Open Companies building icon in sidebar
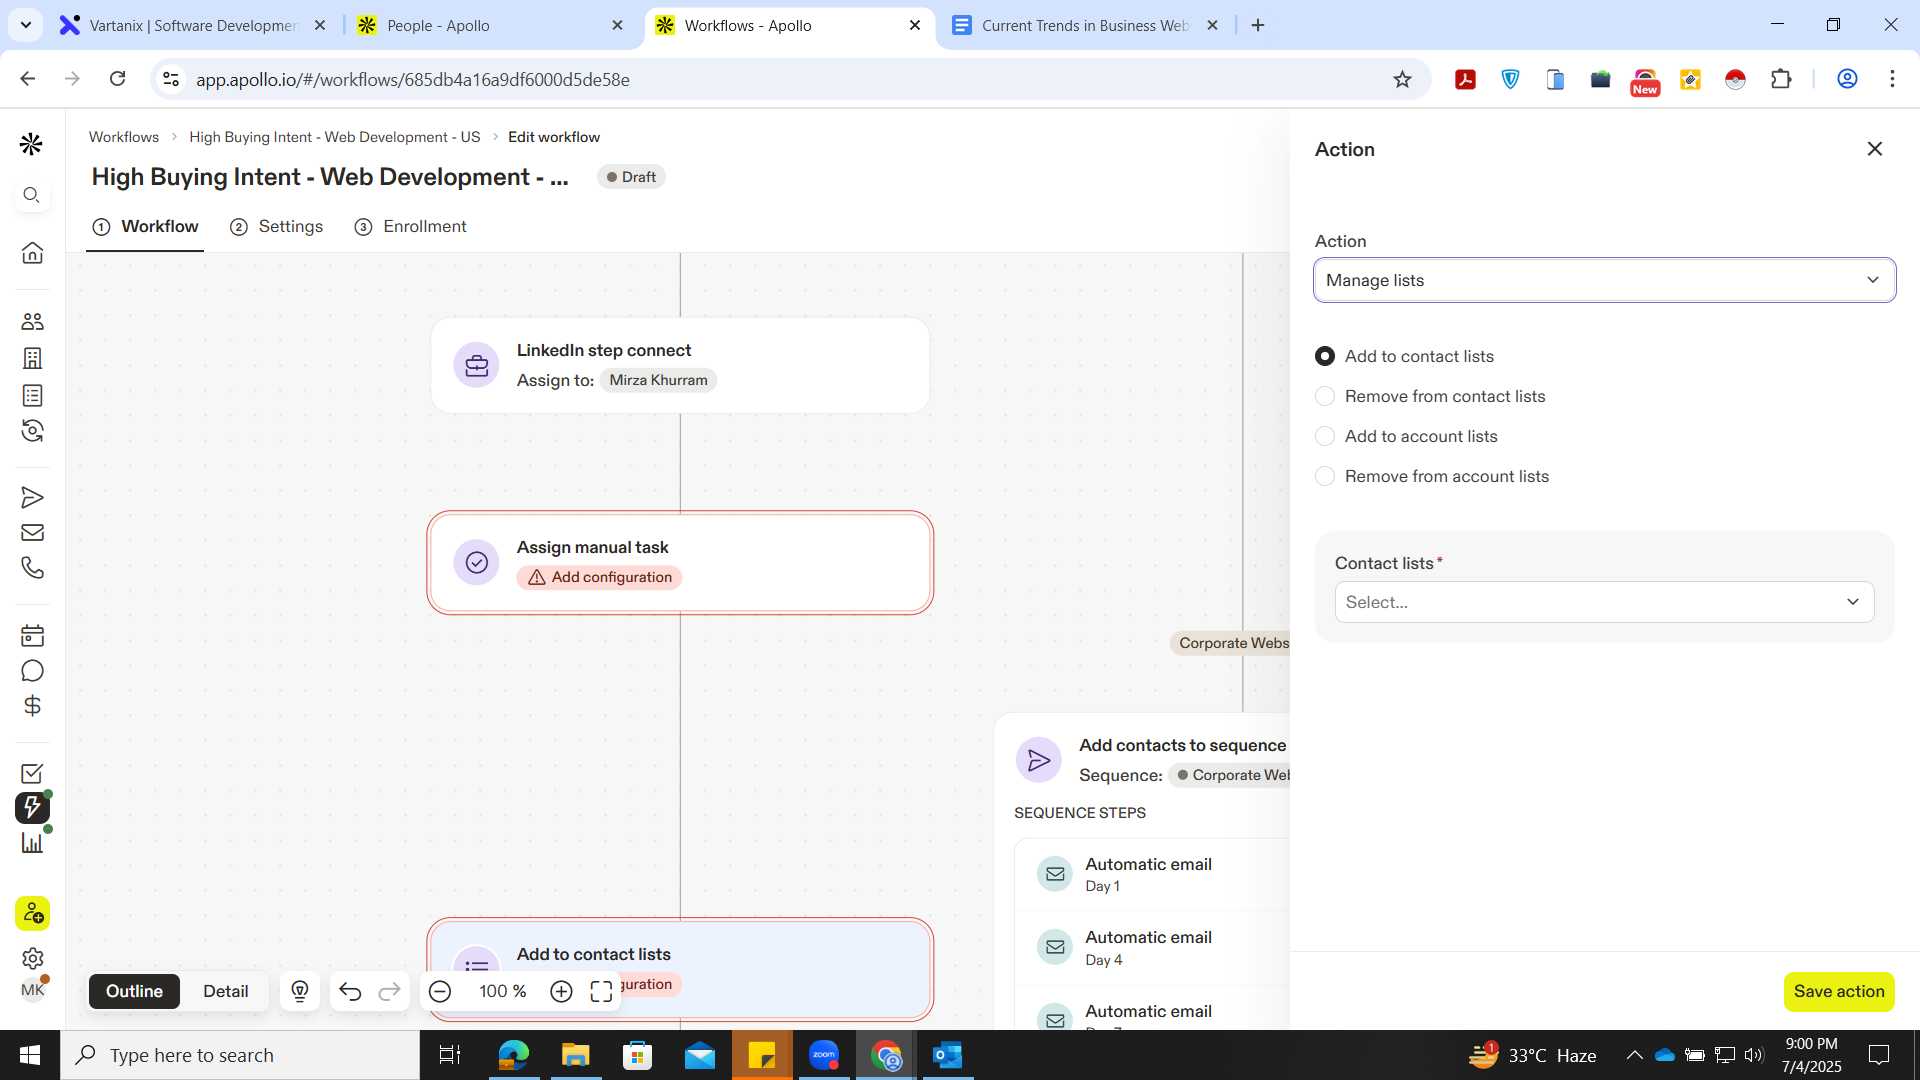Screen dimensions: 1920x1080 coord(32,358)
